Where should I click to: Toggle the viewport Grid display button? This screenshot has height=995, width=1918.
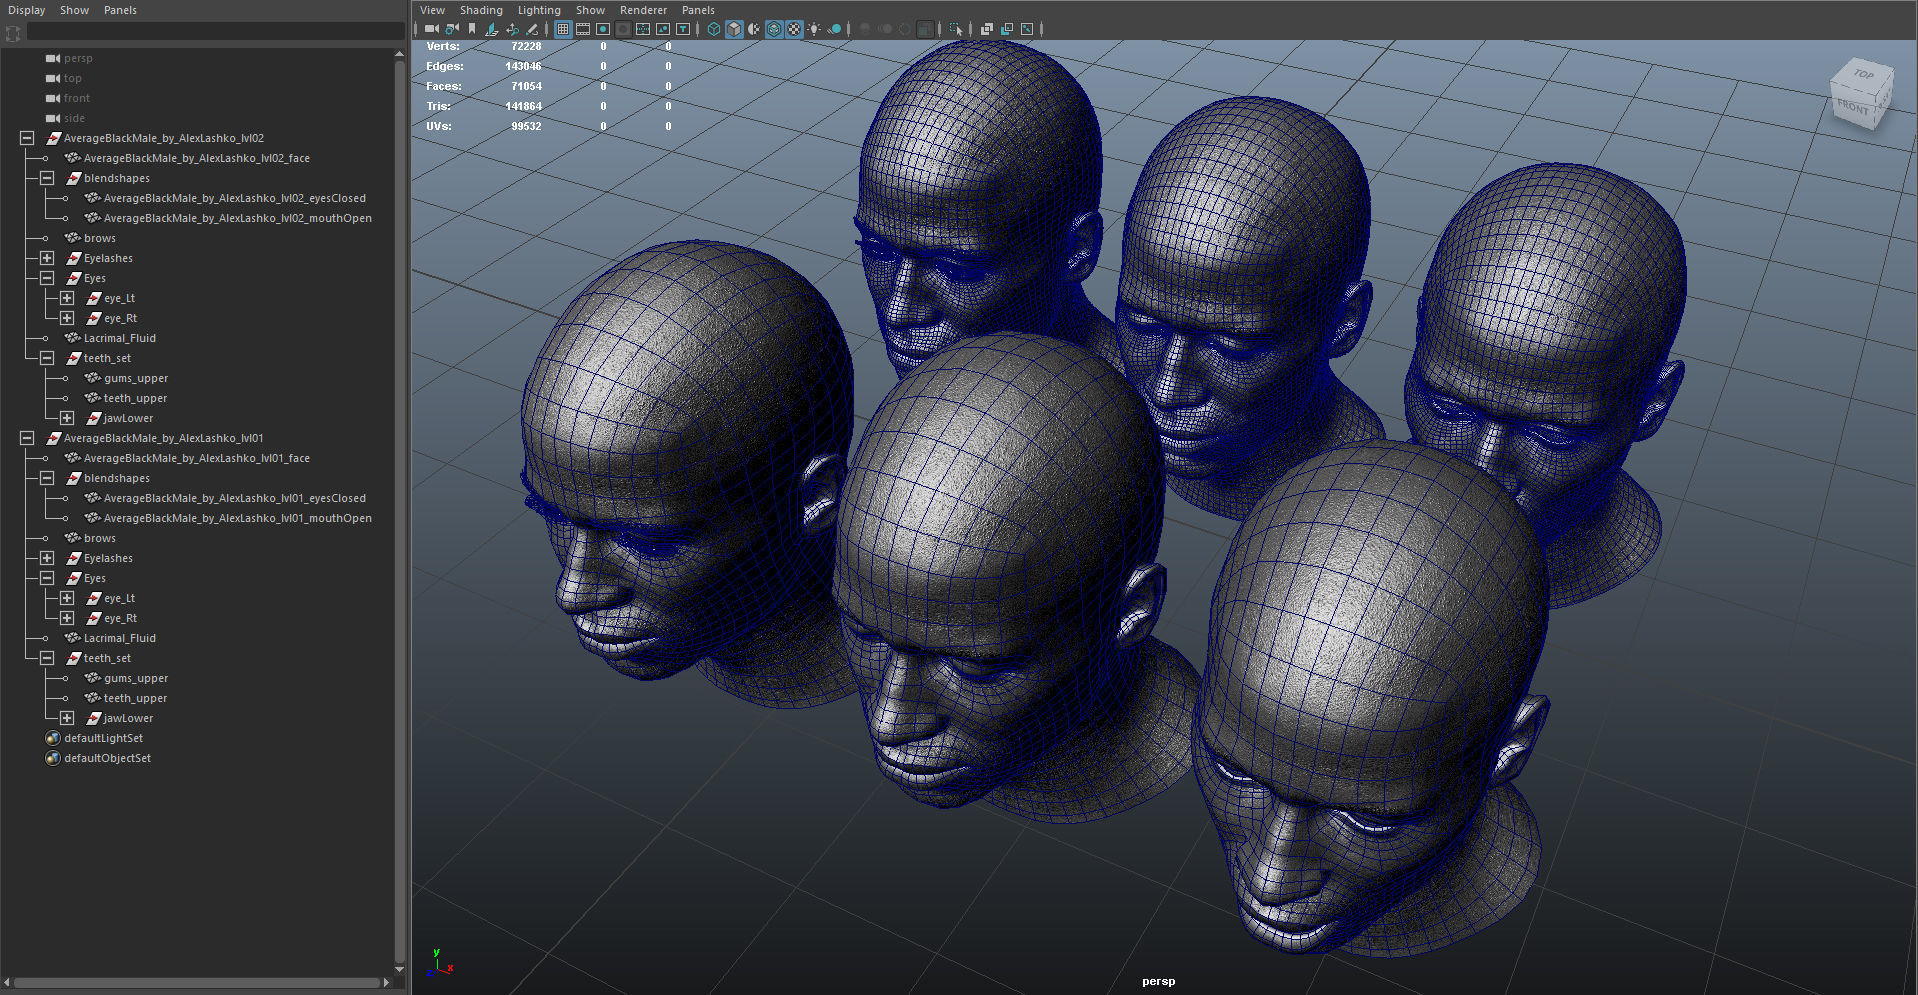coord(563,29)
